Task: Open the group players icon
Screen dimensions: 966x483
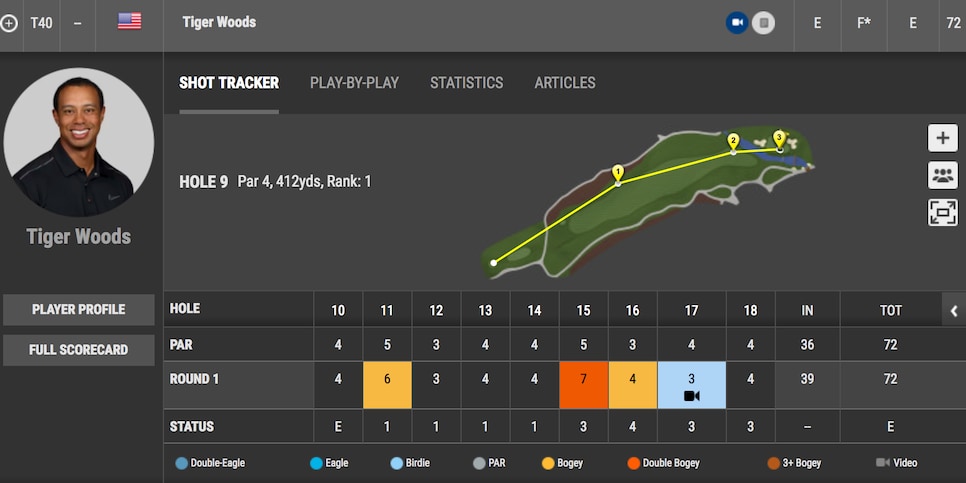Action: point(943,176)
